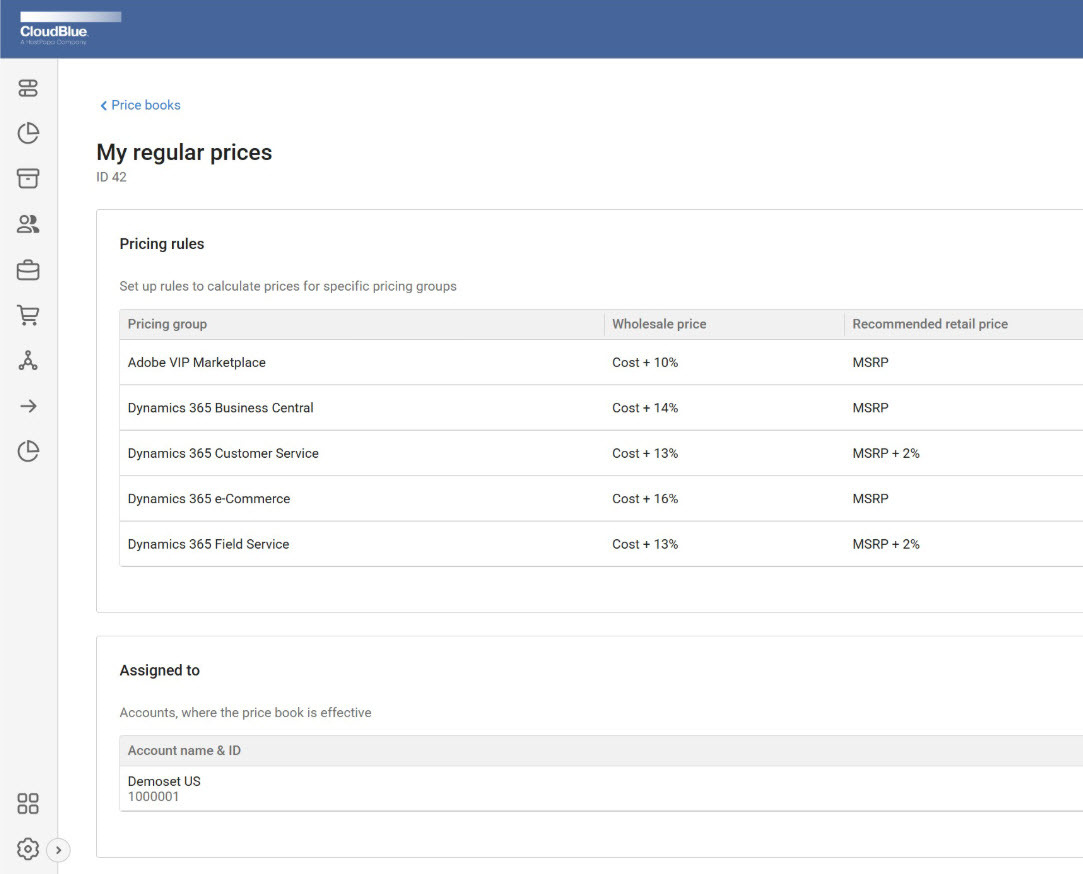
Task: Open the people (customers) icon in sidebar
Action: [x=28, y=224]
